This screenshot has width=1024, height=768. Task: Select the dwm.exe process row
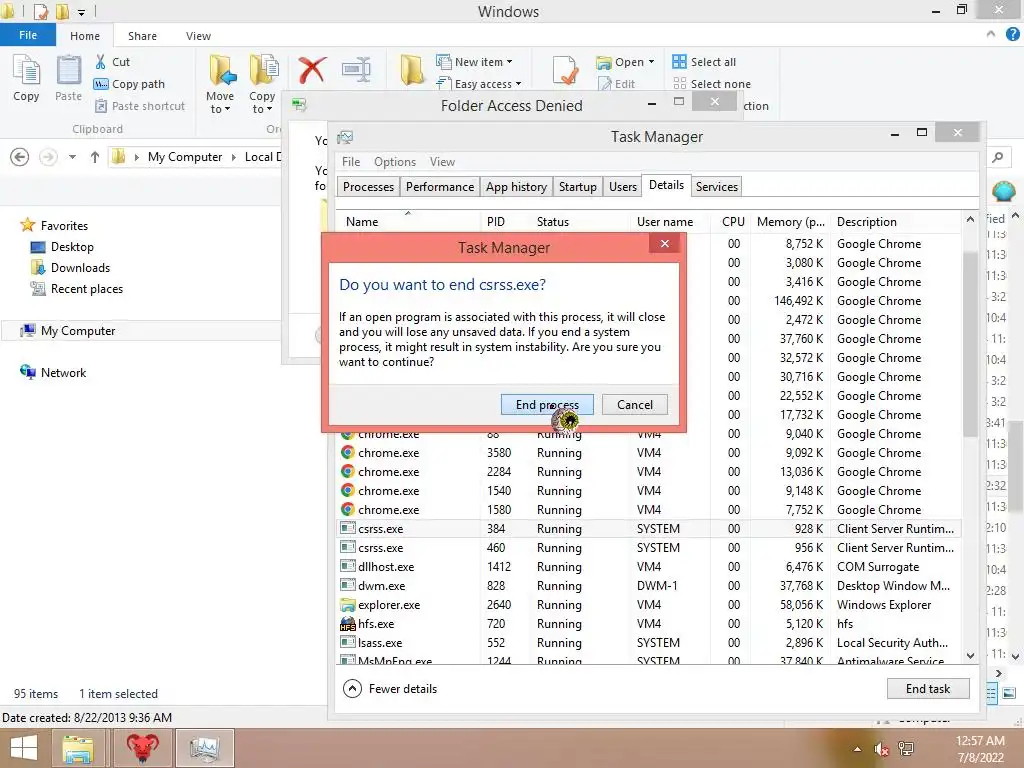(649, 586)
